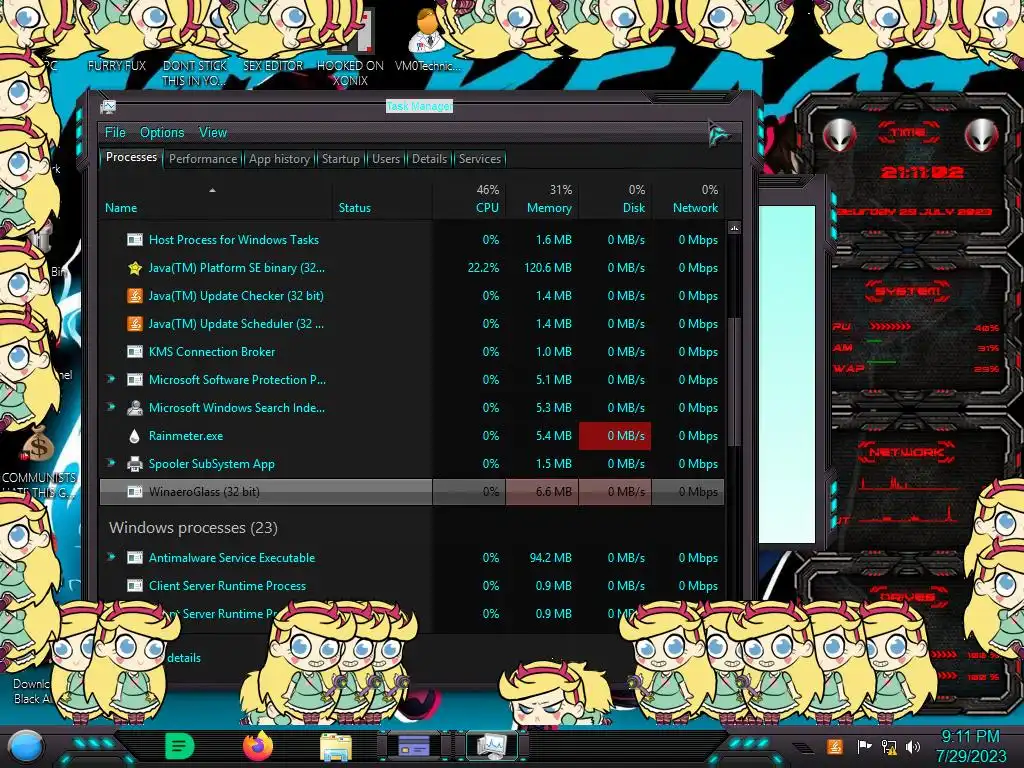Click the network tray icon with warning
Image resolution: width=1024 pixels, height=768 pixels.
tap(889, 746)
